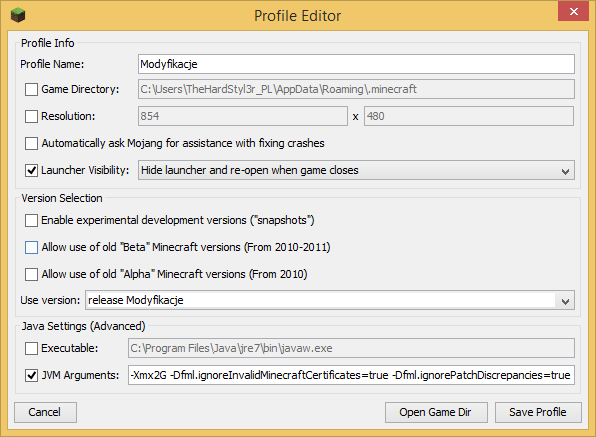Click the resolution width field 854
Image resolution: width=596 pixels, height=437 pixels.
pos(243,116)
